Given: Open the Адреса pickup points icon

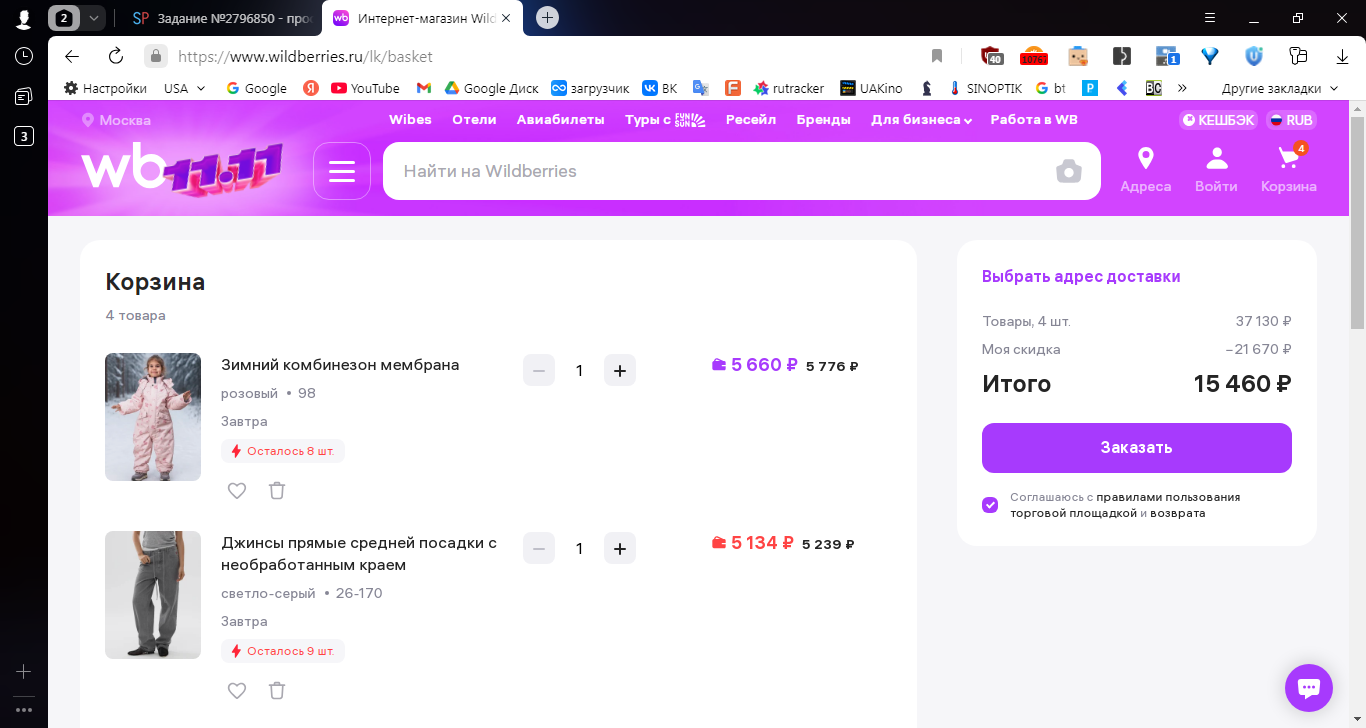Looking at the screenshot, I should [1145, 170].
